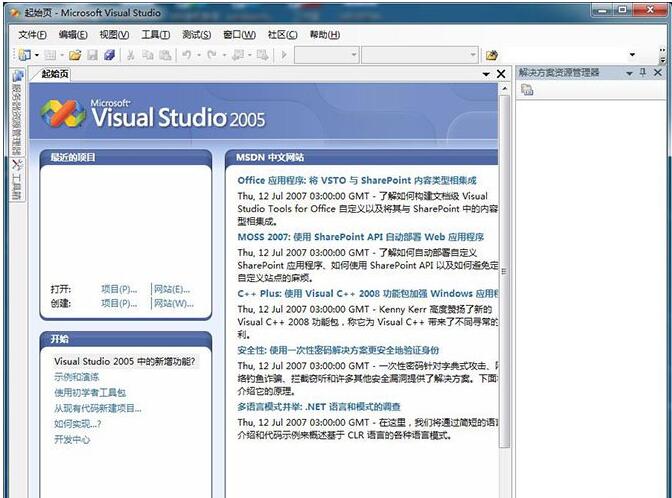Image resolution: width=672 pixels, height=498 pixels.
Task: Open the 编辑(E) menu
Action: tap(73, 35)
